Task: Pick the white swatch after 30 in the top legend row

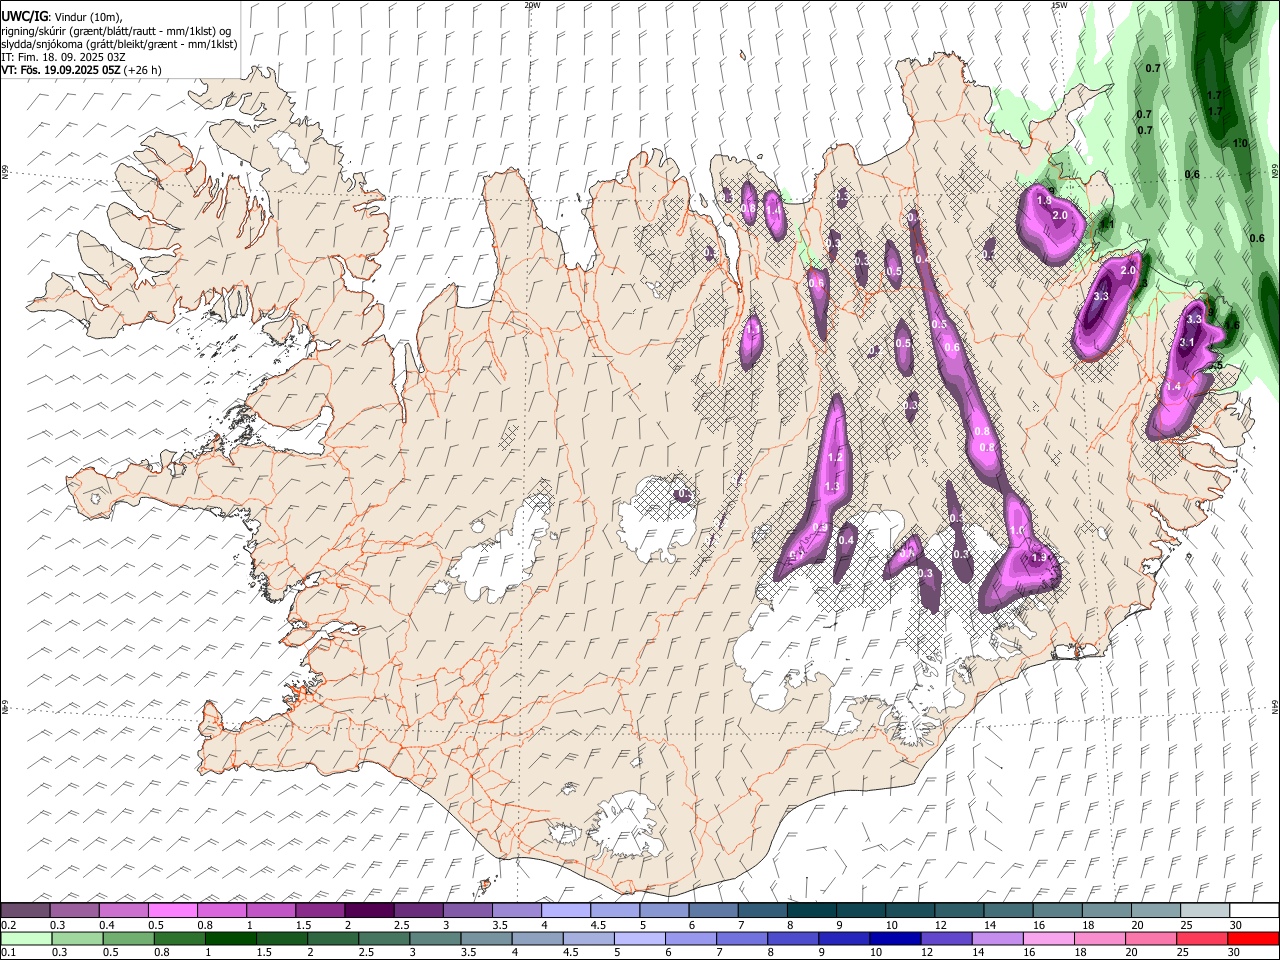Action: pos(1252,910)
